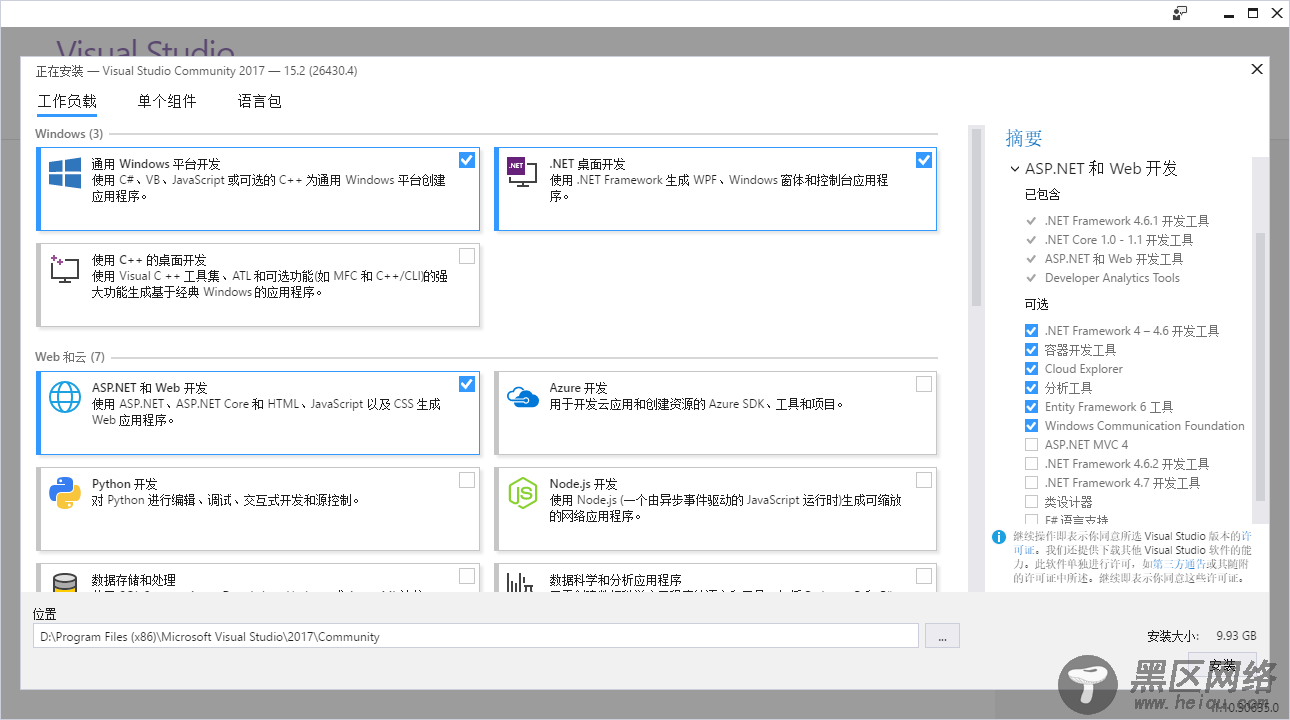Click the Windows logo icon for Universal Windows platform
Viewport: 1290px width, 720px height.
[65, 173]
